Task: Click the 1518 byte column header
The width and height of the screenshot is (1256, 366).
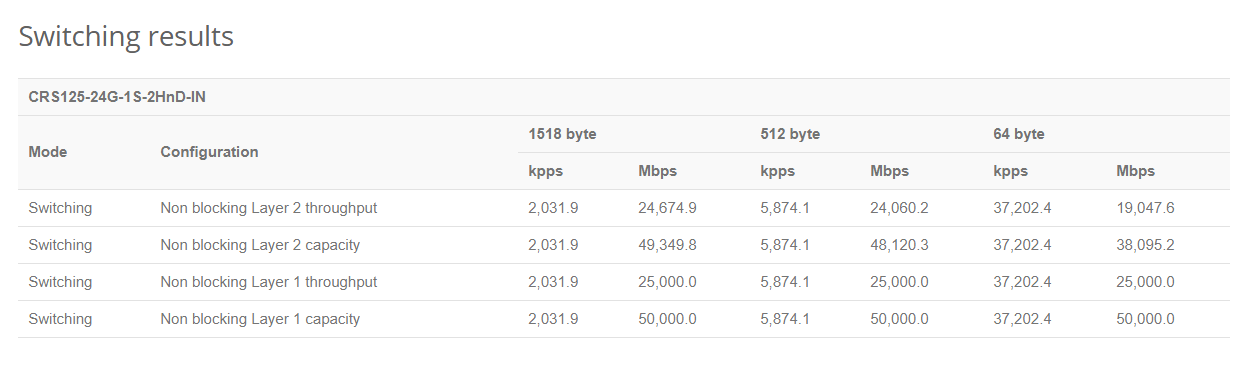Action: point(563,134)
